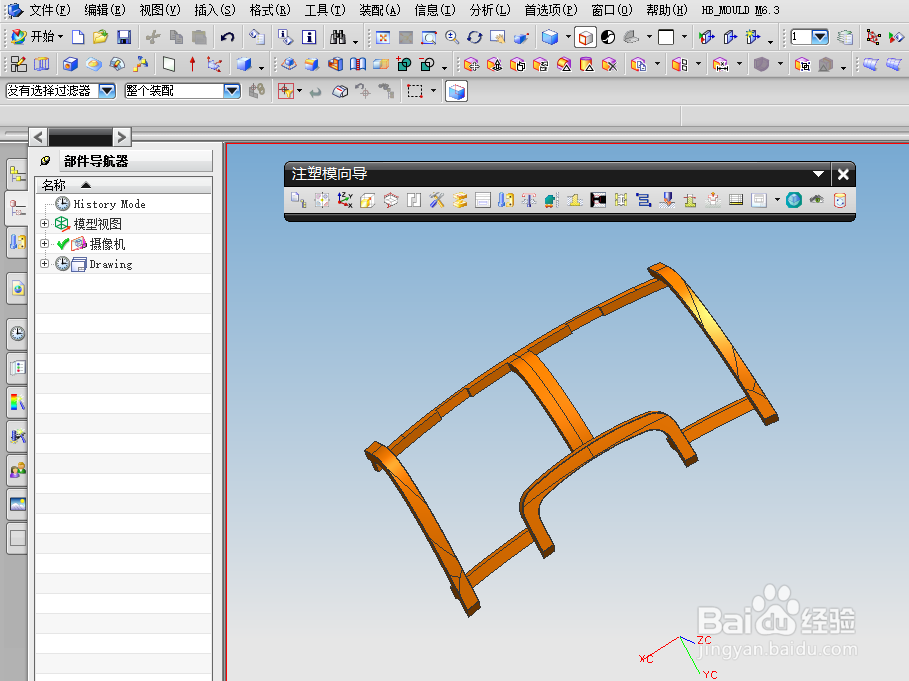The image size is (909, 681).
Task: Toggle shaded rendering style cube
Action: click(550, 38)
